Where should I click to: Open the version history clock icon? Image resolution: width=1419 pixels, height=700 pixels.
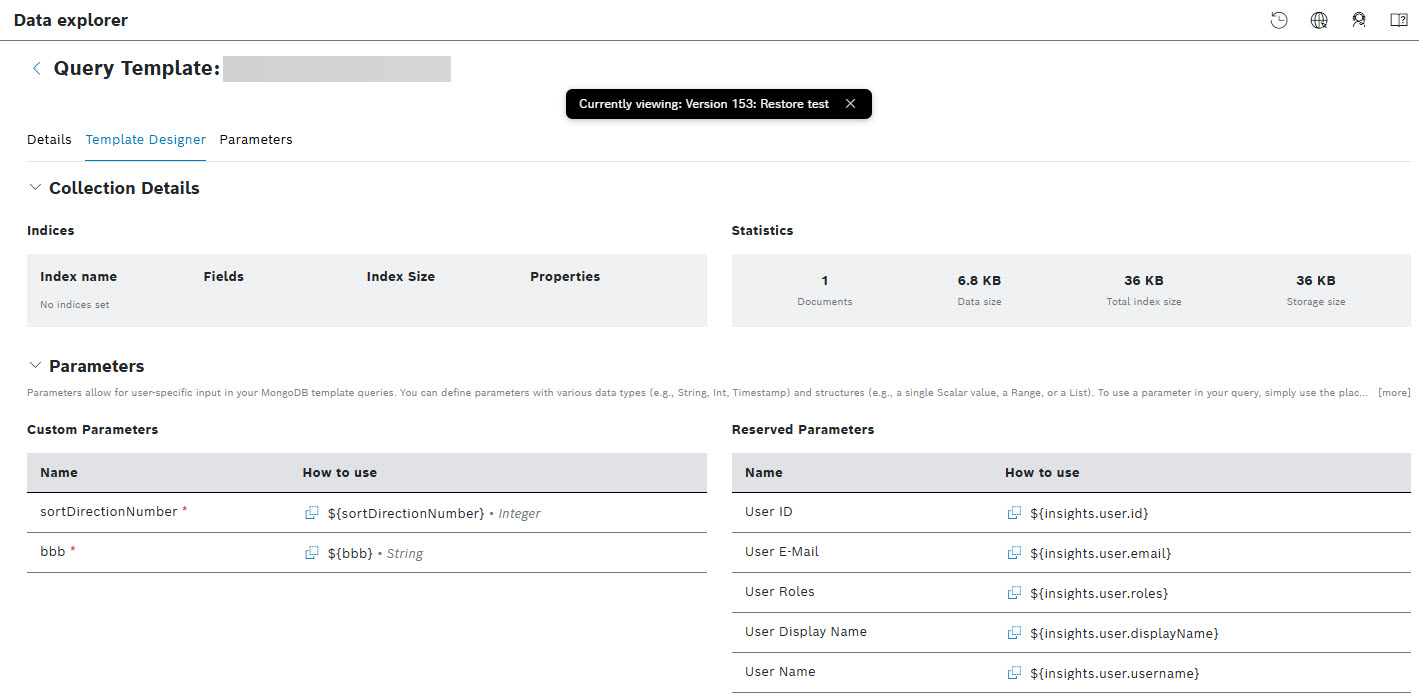point(1279,20)
